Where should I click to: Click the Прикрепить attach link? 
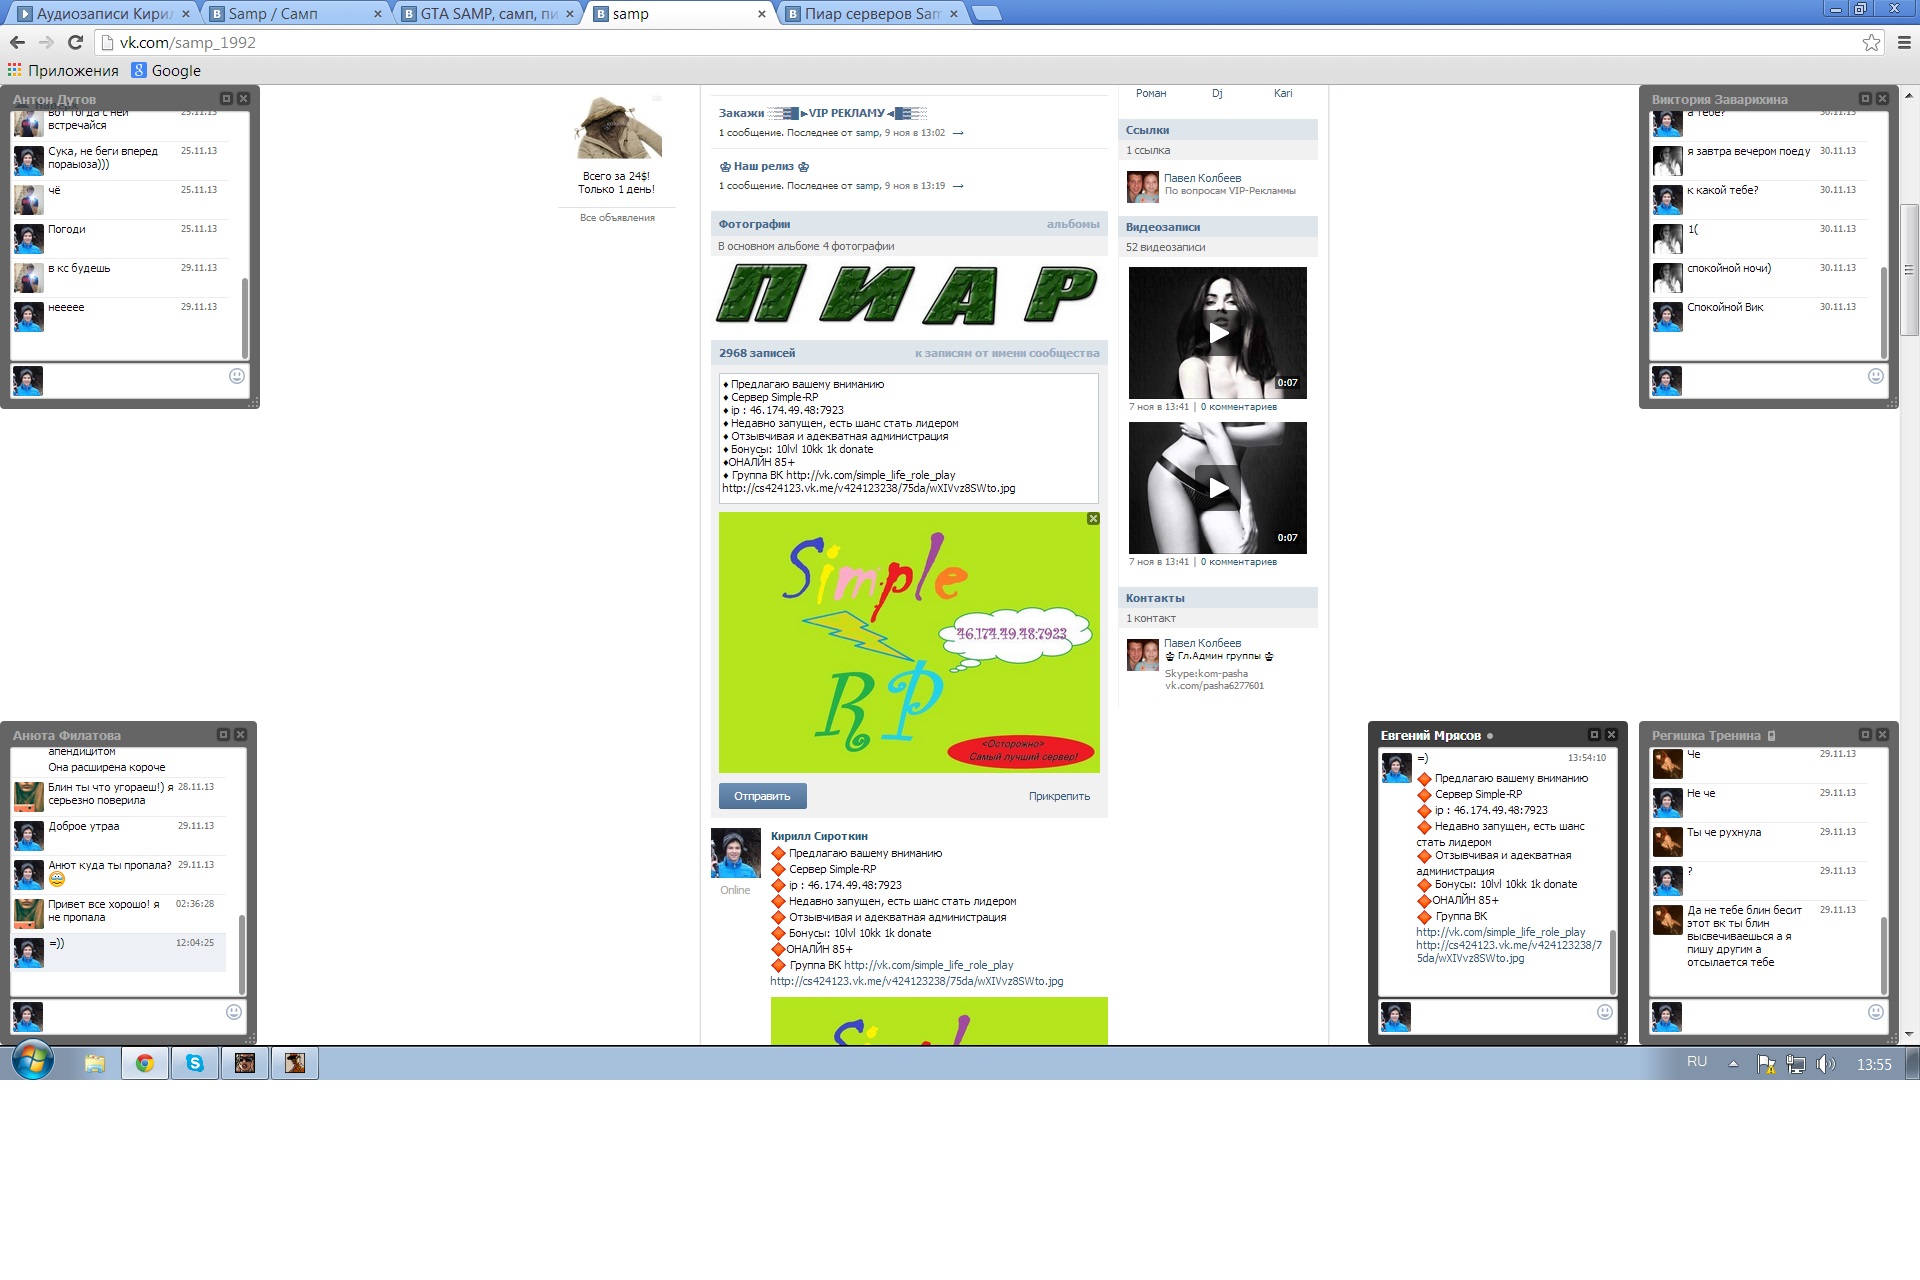click(x=1059, y=796)
